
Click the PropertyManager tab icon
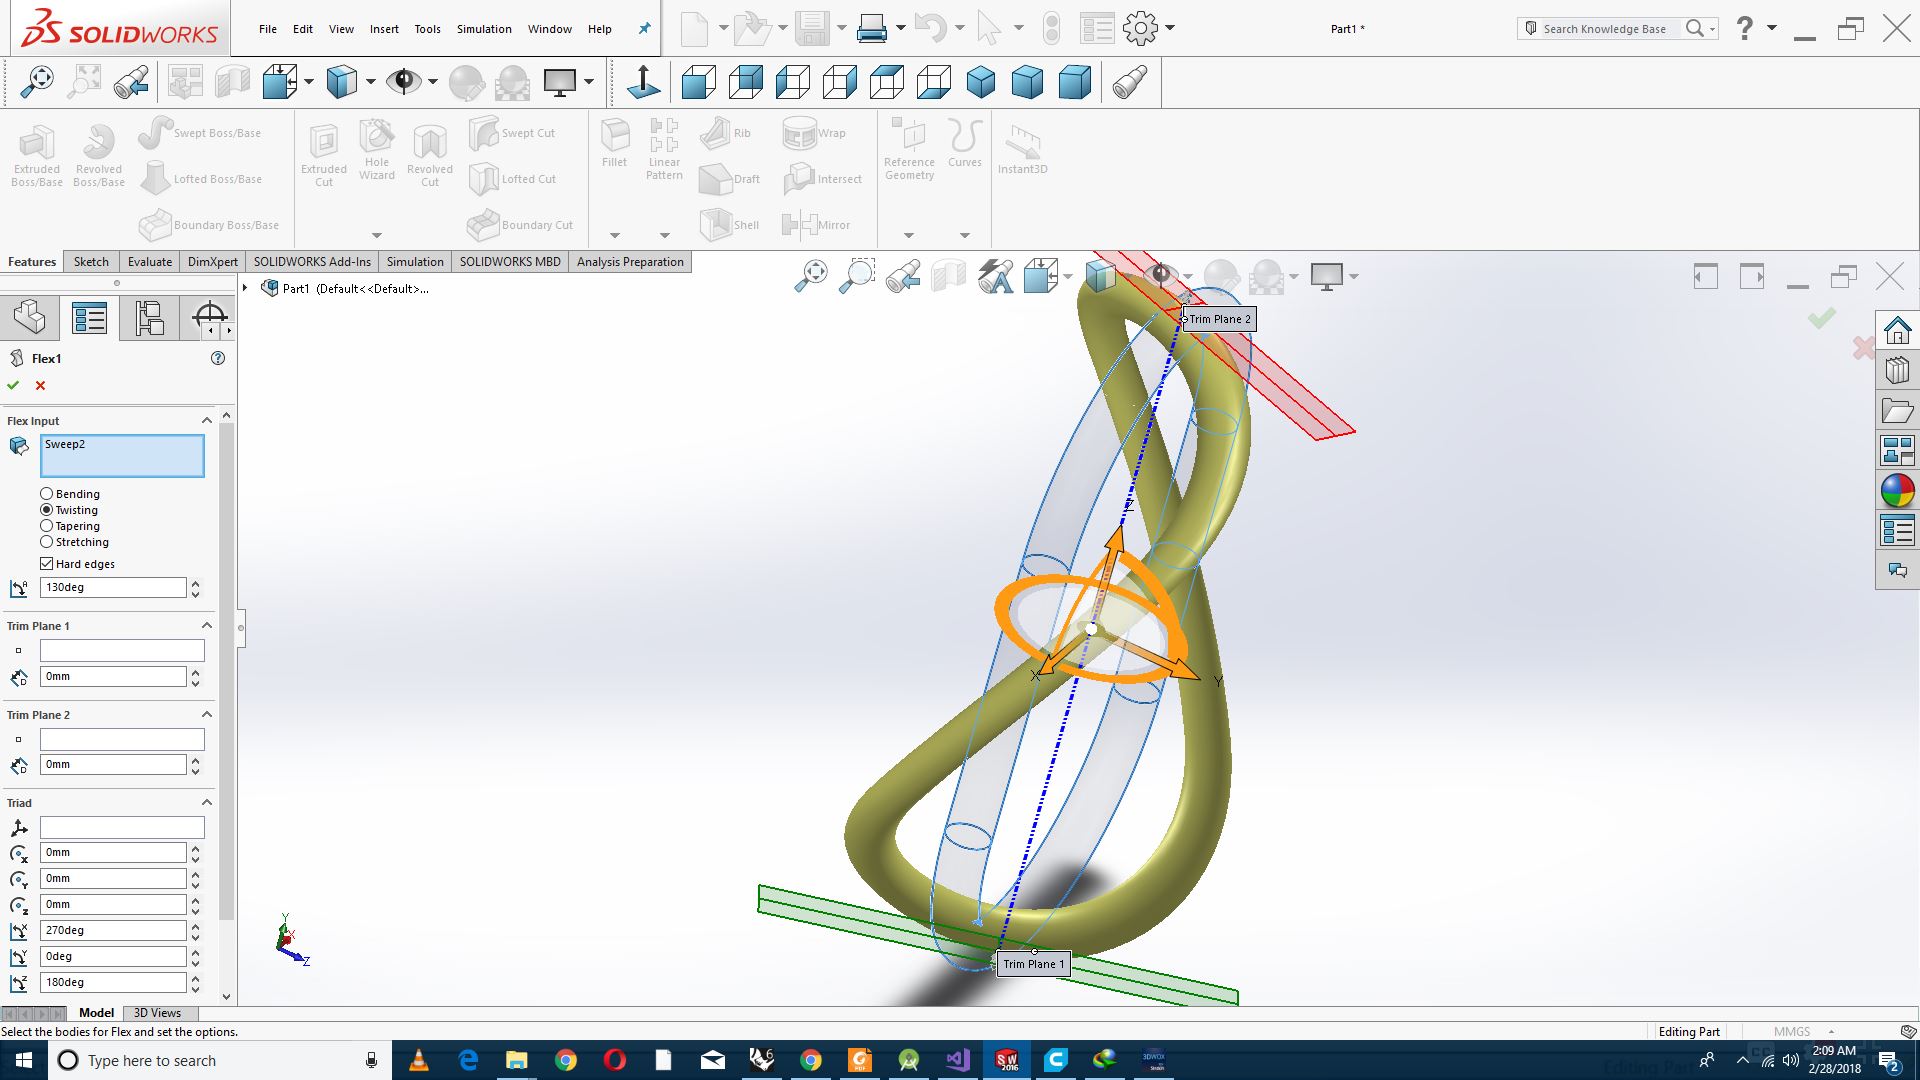89,318
